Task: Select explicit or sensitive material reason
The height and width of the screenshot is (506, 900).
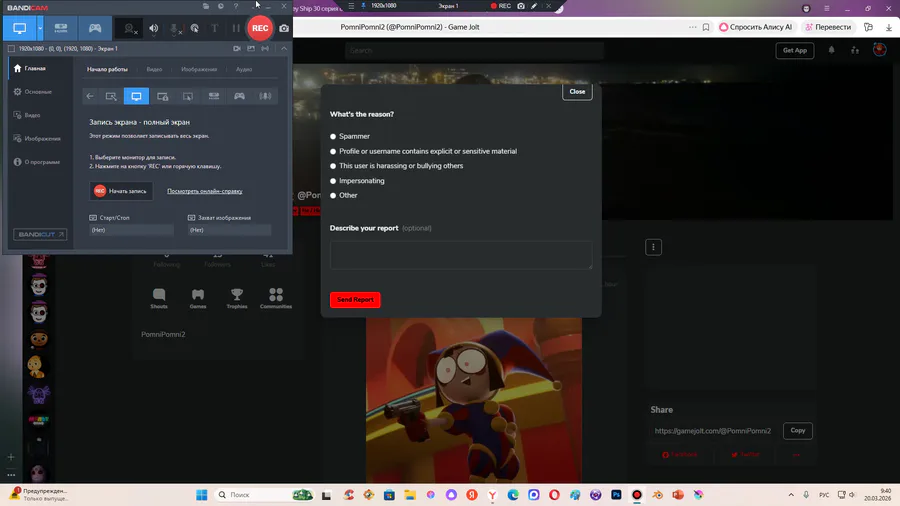Action: 333,151
